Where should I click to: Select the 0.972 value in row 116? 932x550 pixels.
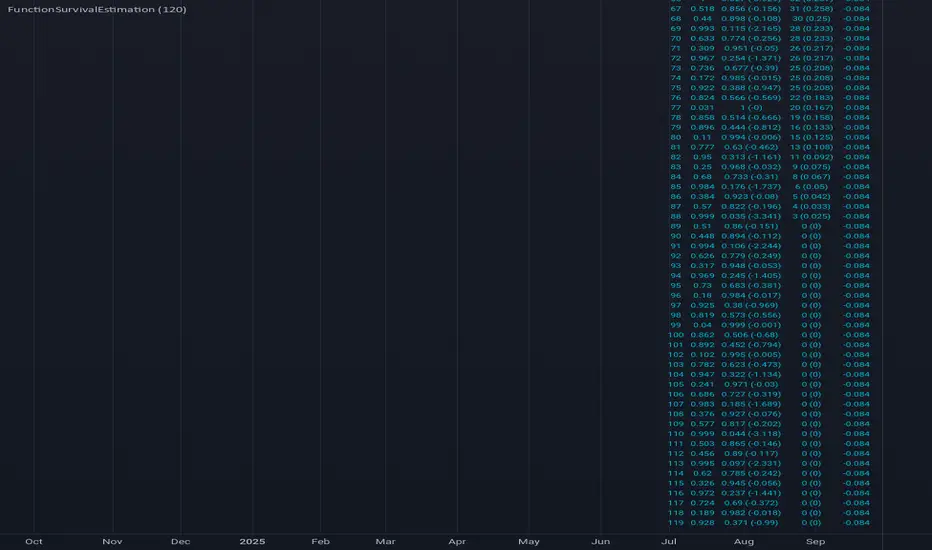(x=703, y=494)
